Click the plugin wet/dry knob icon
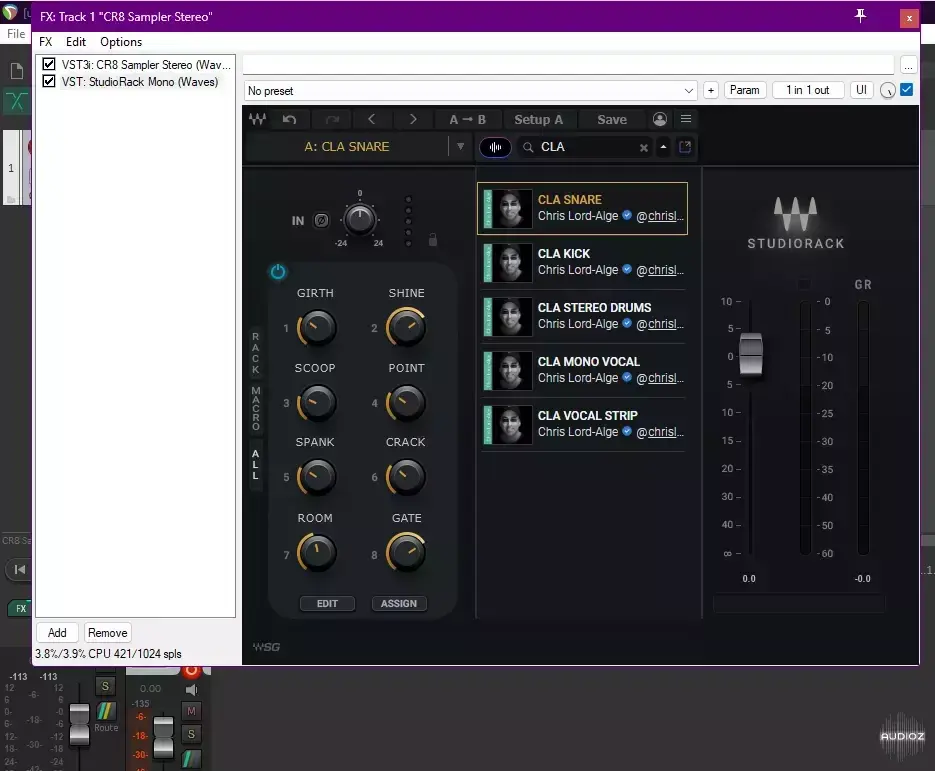 [887, 91]
